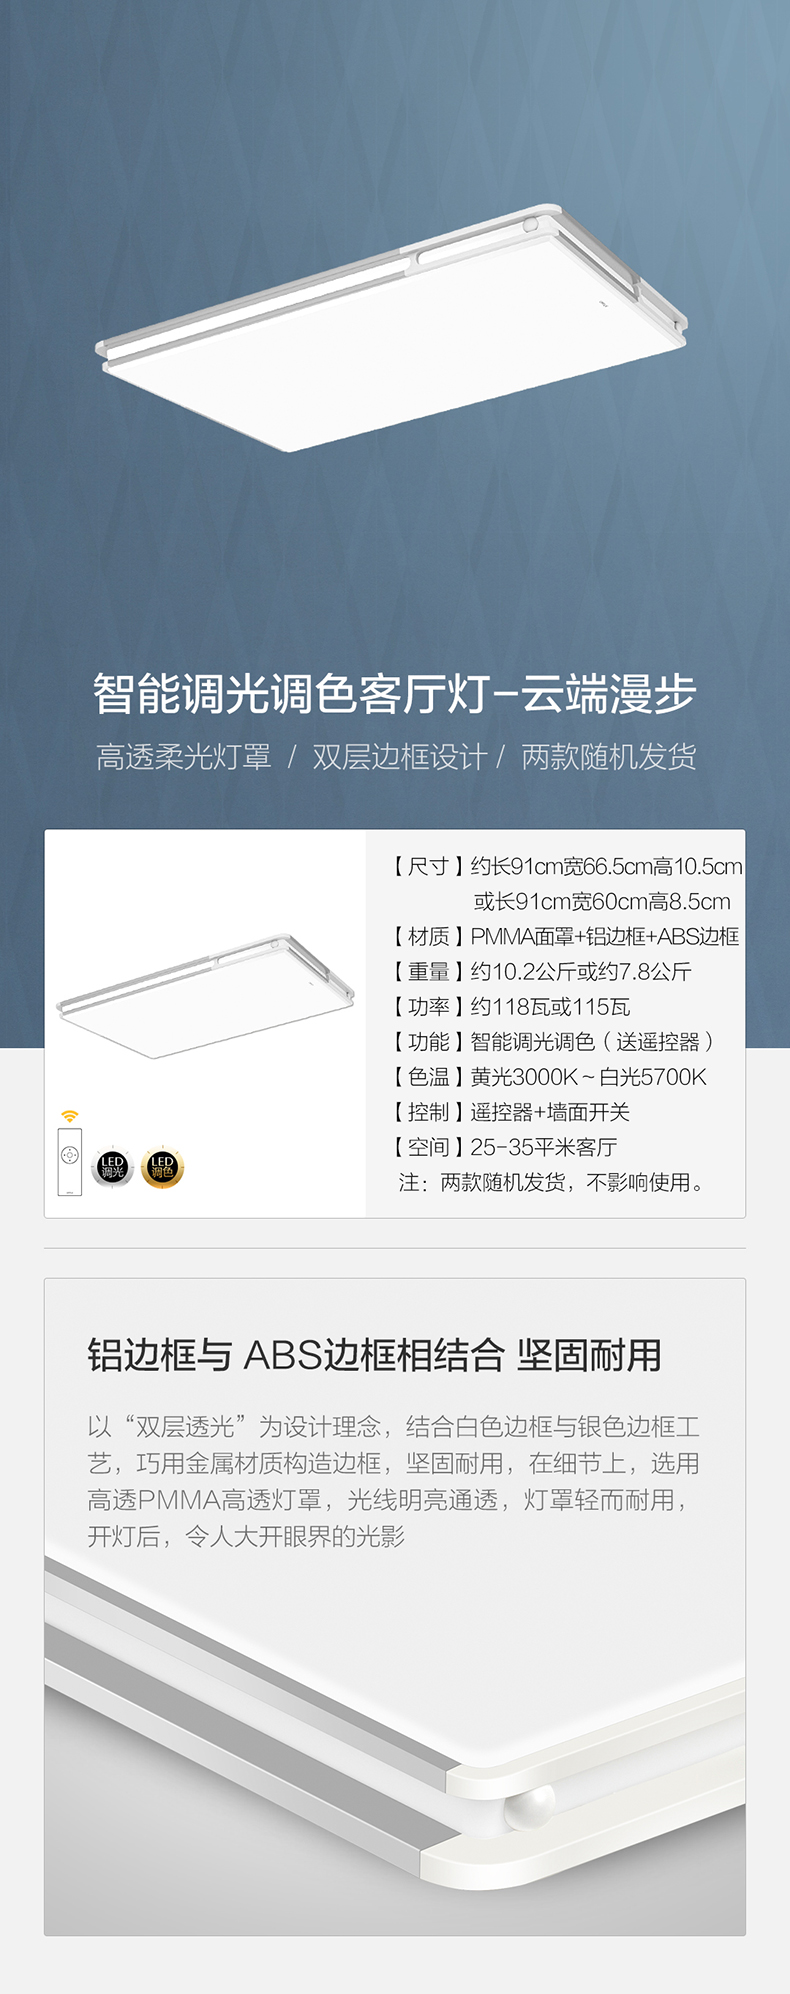Select the remote control icon

pos(69,1162)
